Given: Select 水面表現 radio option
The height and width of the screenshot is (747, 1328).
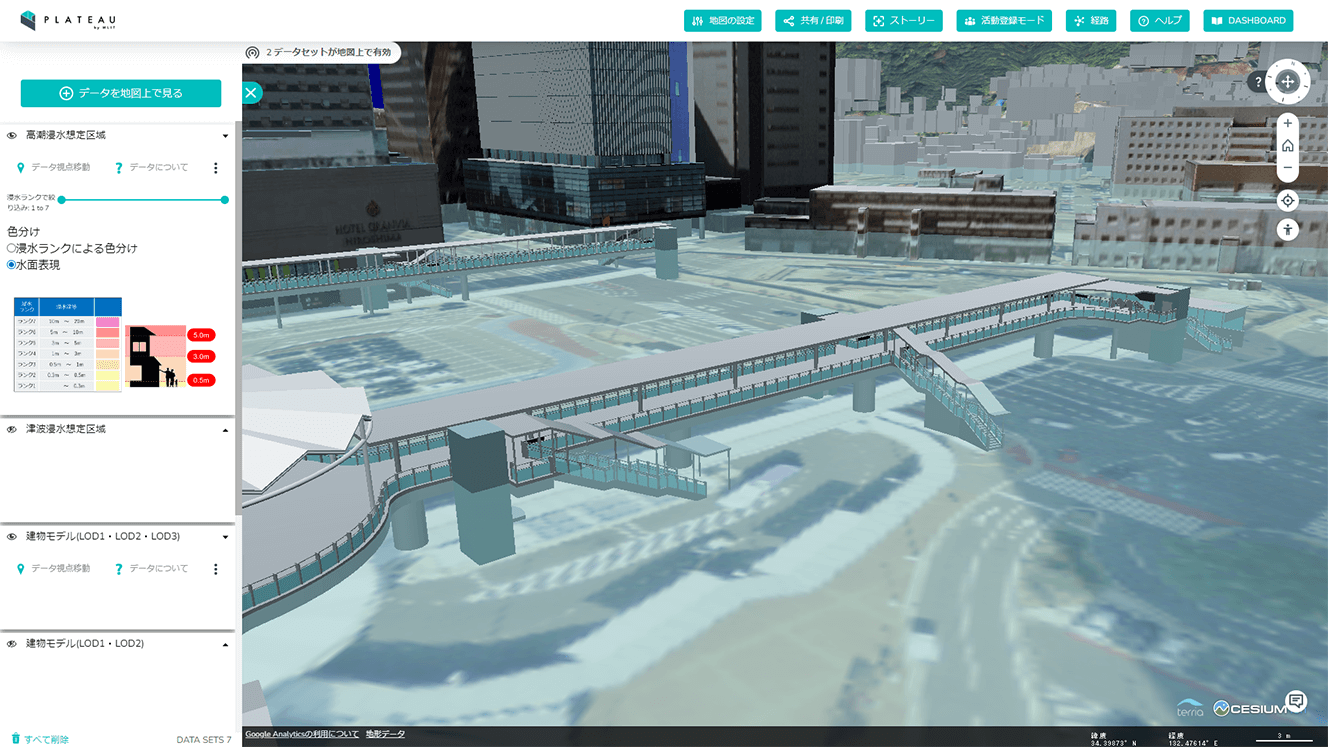Looking at the screenshot, I should tap(12, 265).
